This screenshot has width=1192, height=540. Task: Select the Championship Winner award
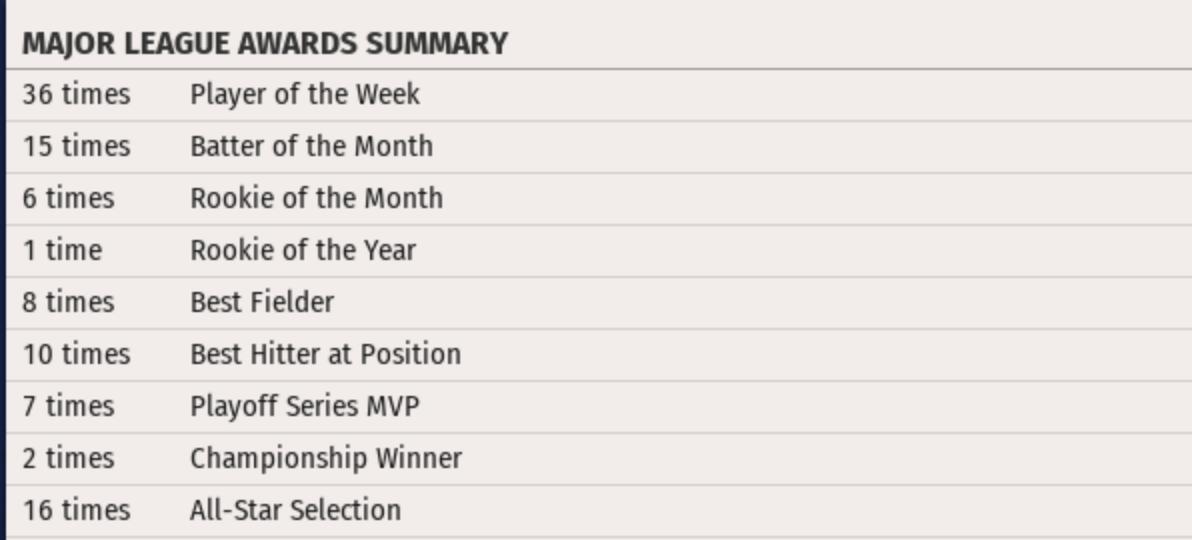(326, 458)
